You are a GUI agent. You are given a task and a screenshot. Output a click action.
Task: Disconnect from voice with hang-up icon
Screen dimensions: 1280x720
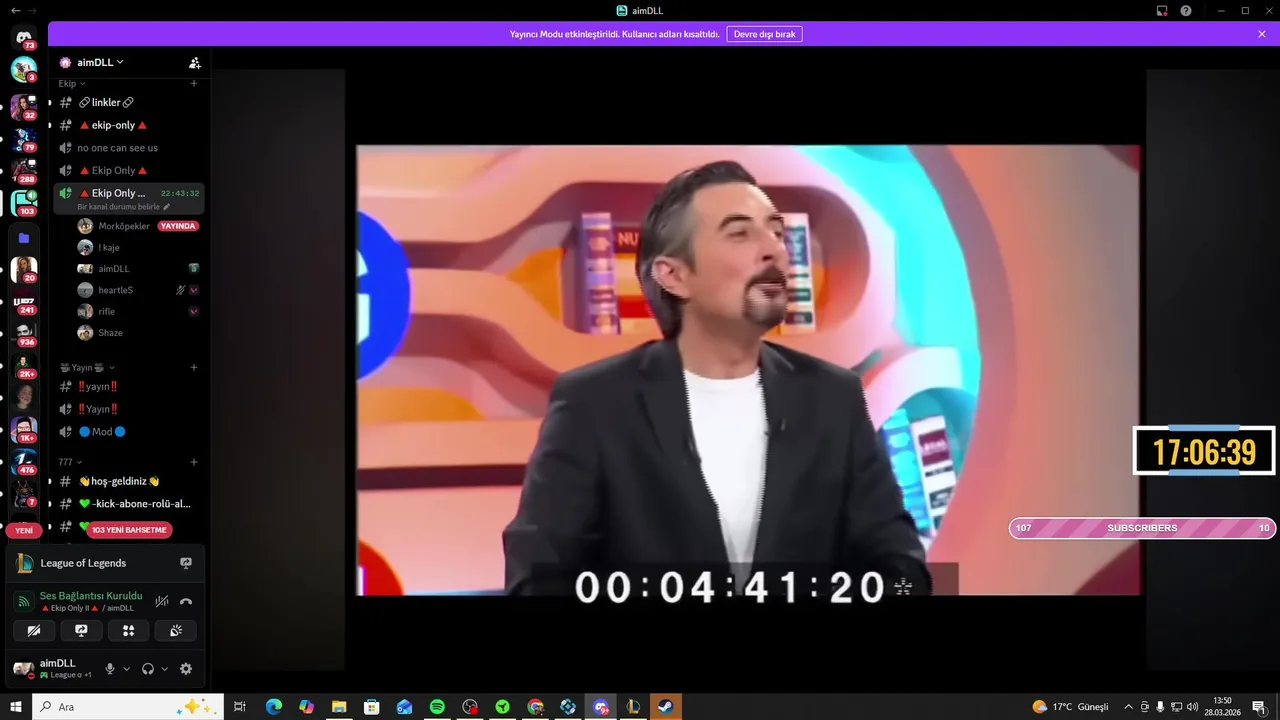click(x=186, y=601)
